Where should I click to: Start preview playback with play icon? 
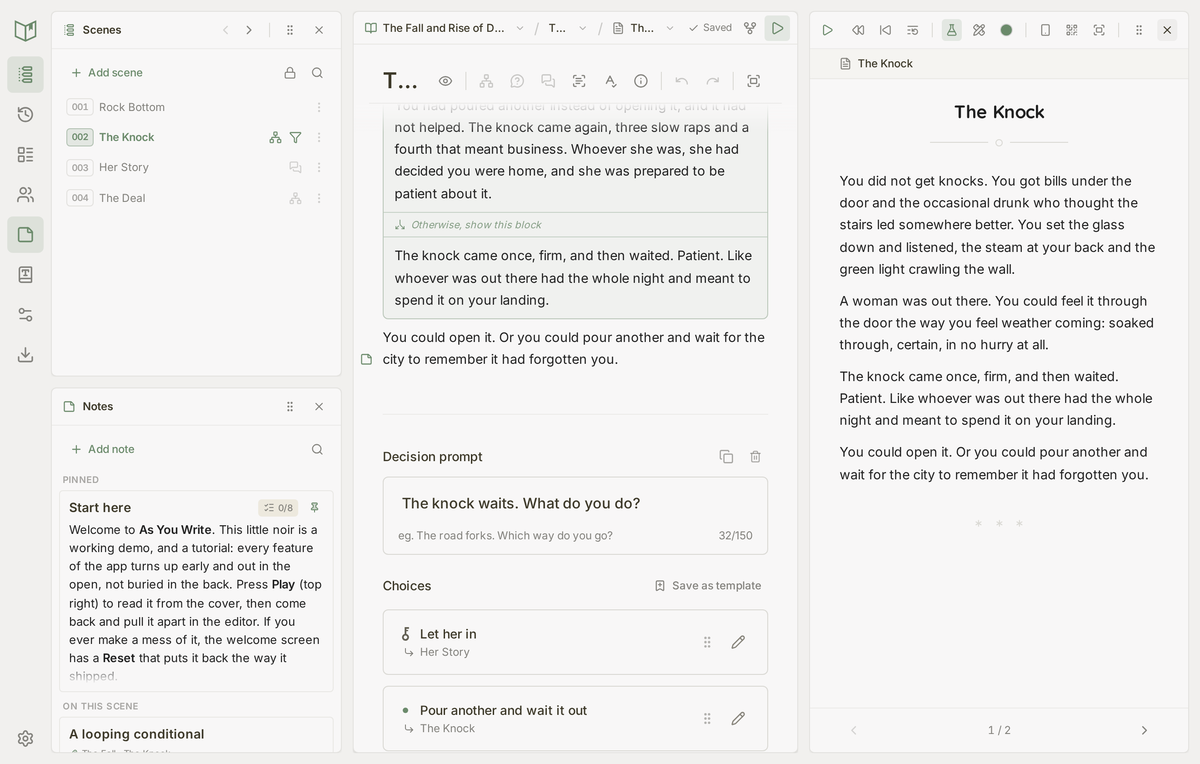tap(827, 30)
